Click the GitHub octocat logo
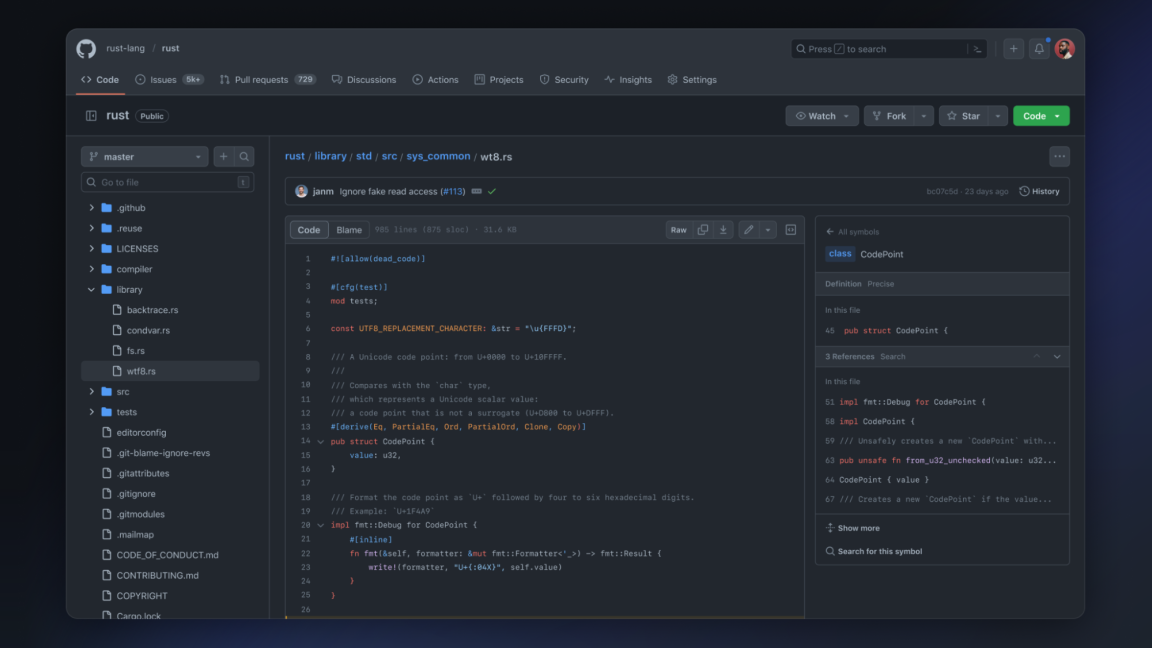This screenshot has height=648, width=1152. [85, 48]
